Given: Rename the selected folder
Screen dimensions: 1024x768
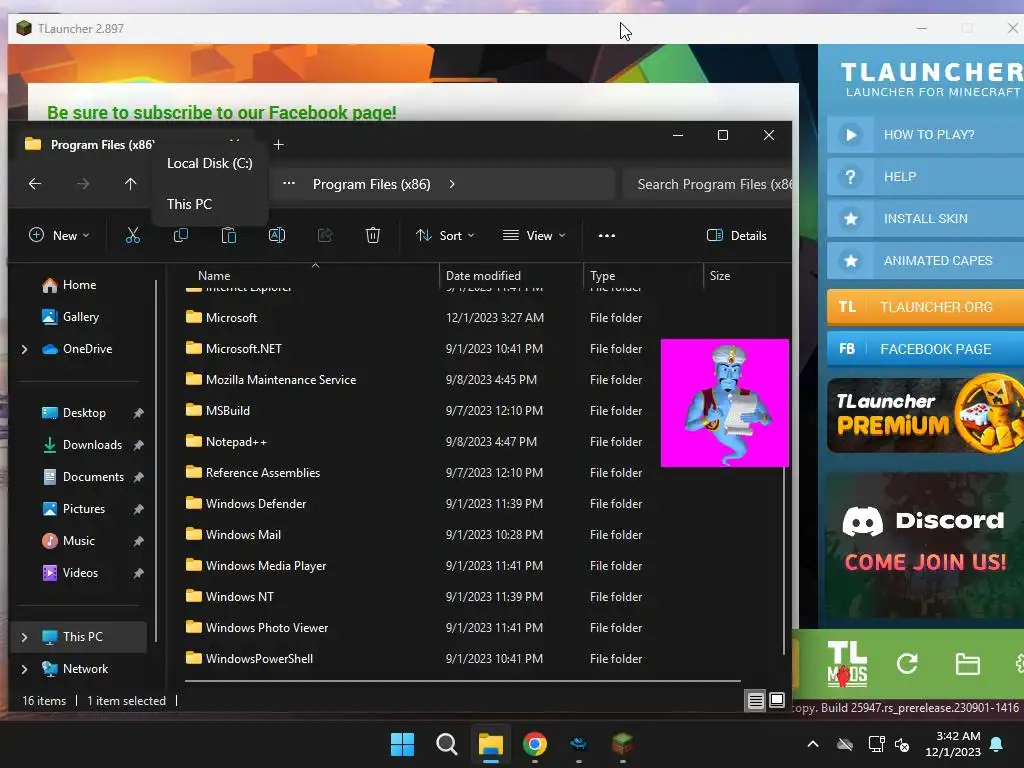Looking at the screenshot, I should coord(277,235).
